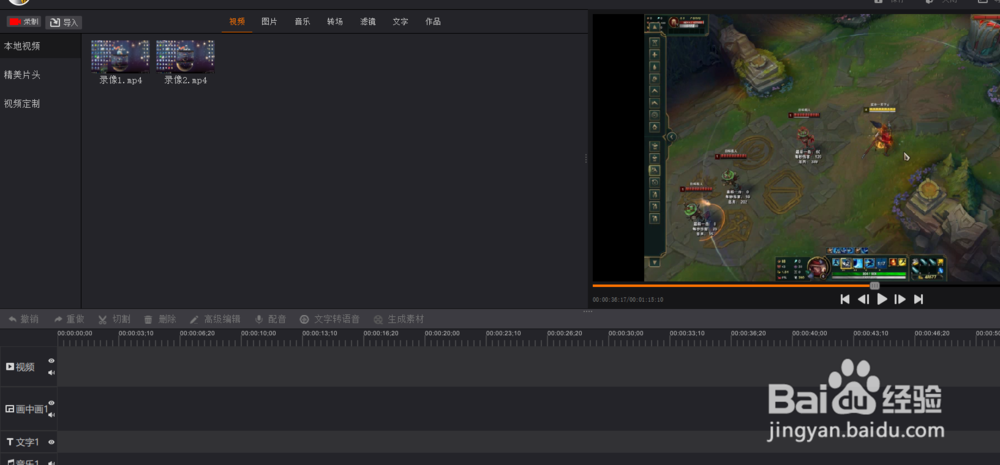Viewport: 1000px width, 465px height.
Task: Jump to start of preview video
Action: pyautogui.click(x=844, y=299)
